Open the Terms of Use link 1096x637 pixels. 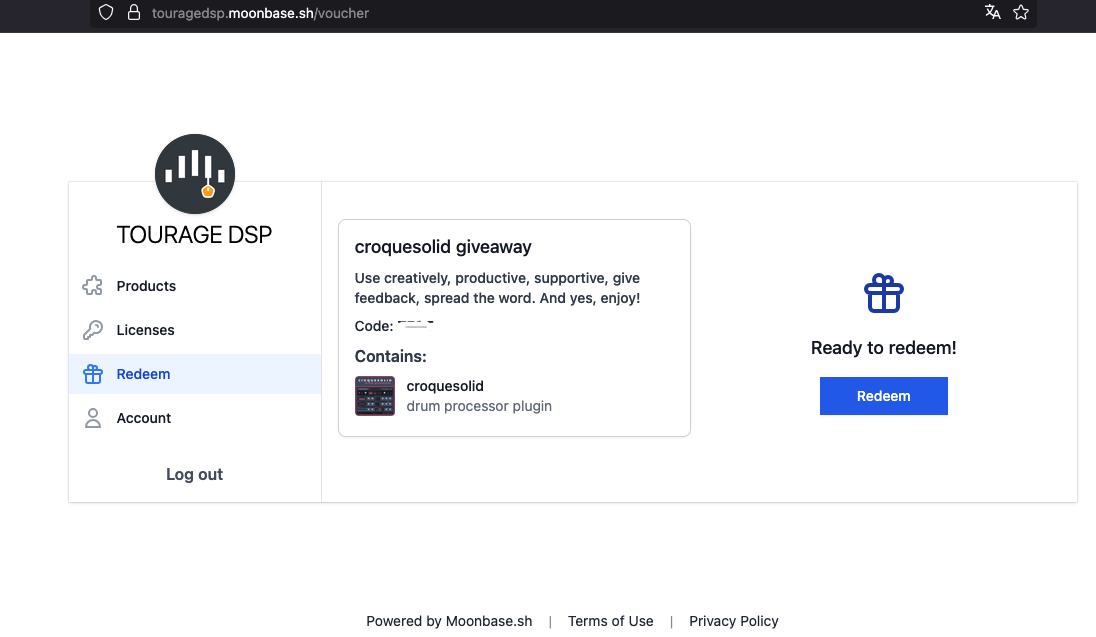(x=610, y=621)
